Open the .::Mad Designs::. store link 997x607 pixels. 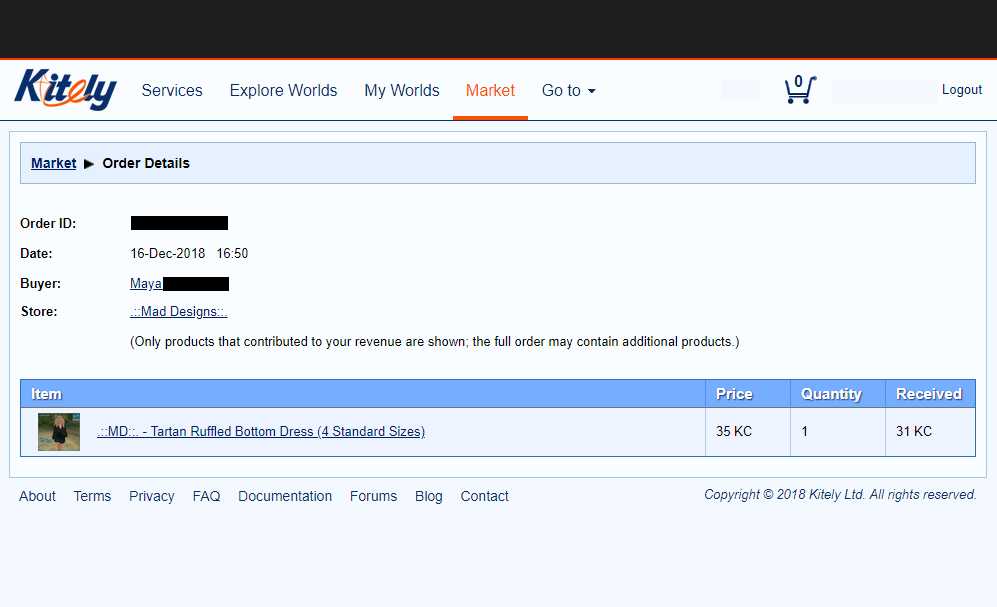click(179, 311)
